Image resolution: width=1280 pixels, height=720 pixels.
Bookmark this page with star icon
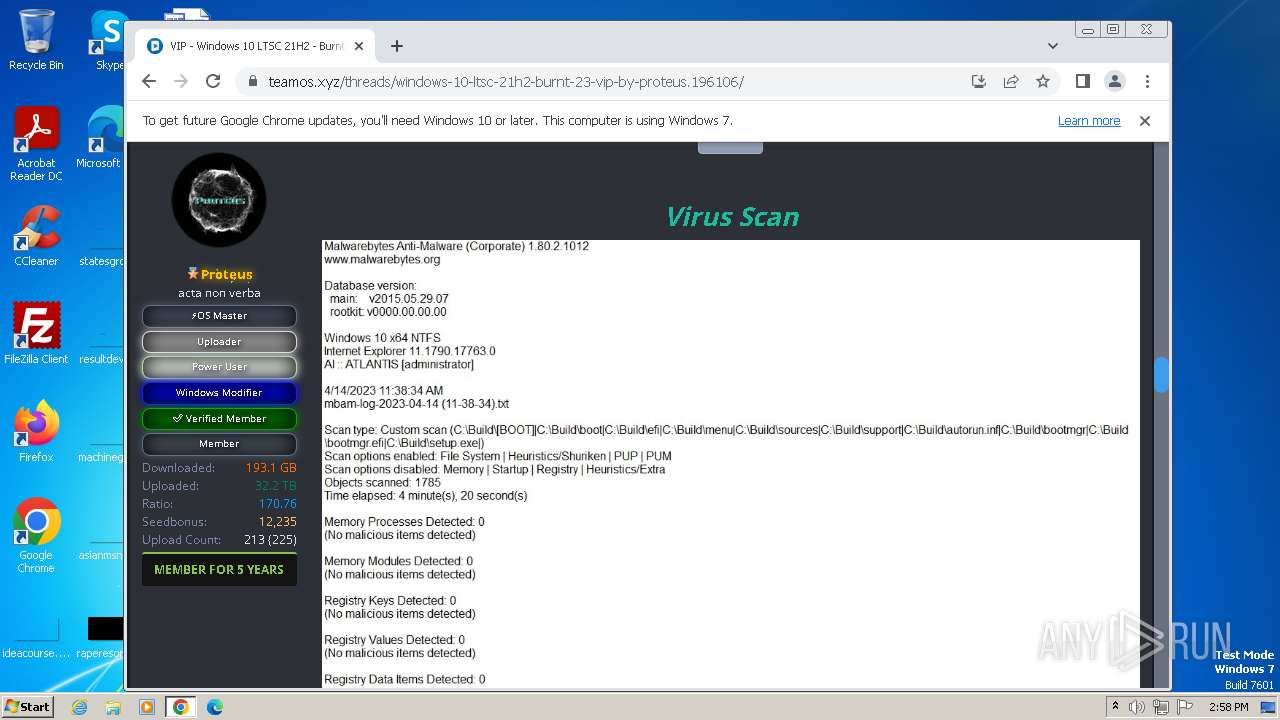[x=1043, y=82]
